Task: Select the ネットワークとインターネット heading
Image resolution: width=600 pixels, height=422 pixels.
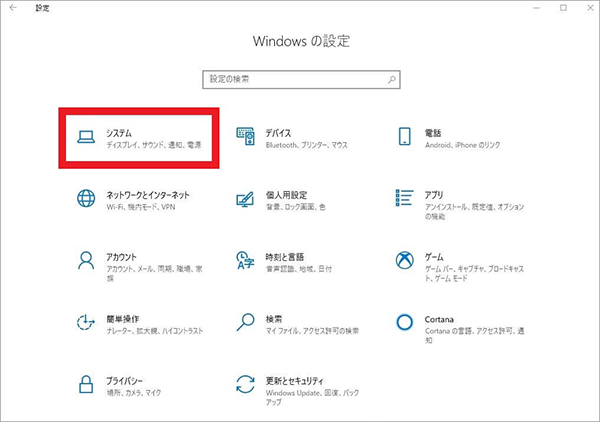Action: coord(148,195)
